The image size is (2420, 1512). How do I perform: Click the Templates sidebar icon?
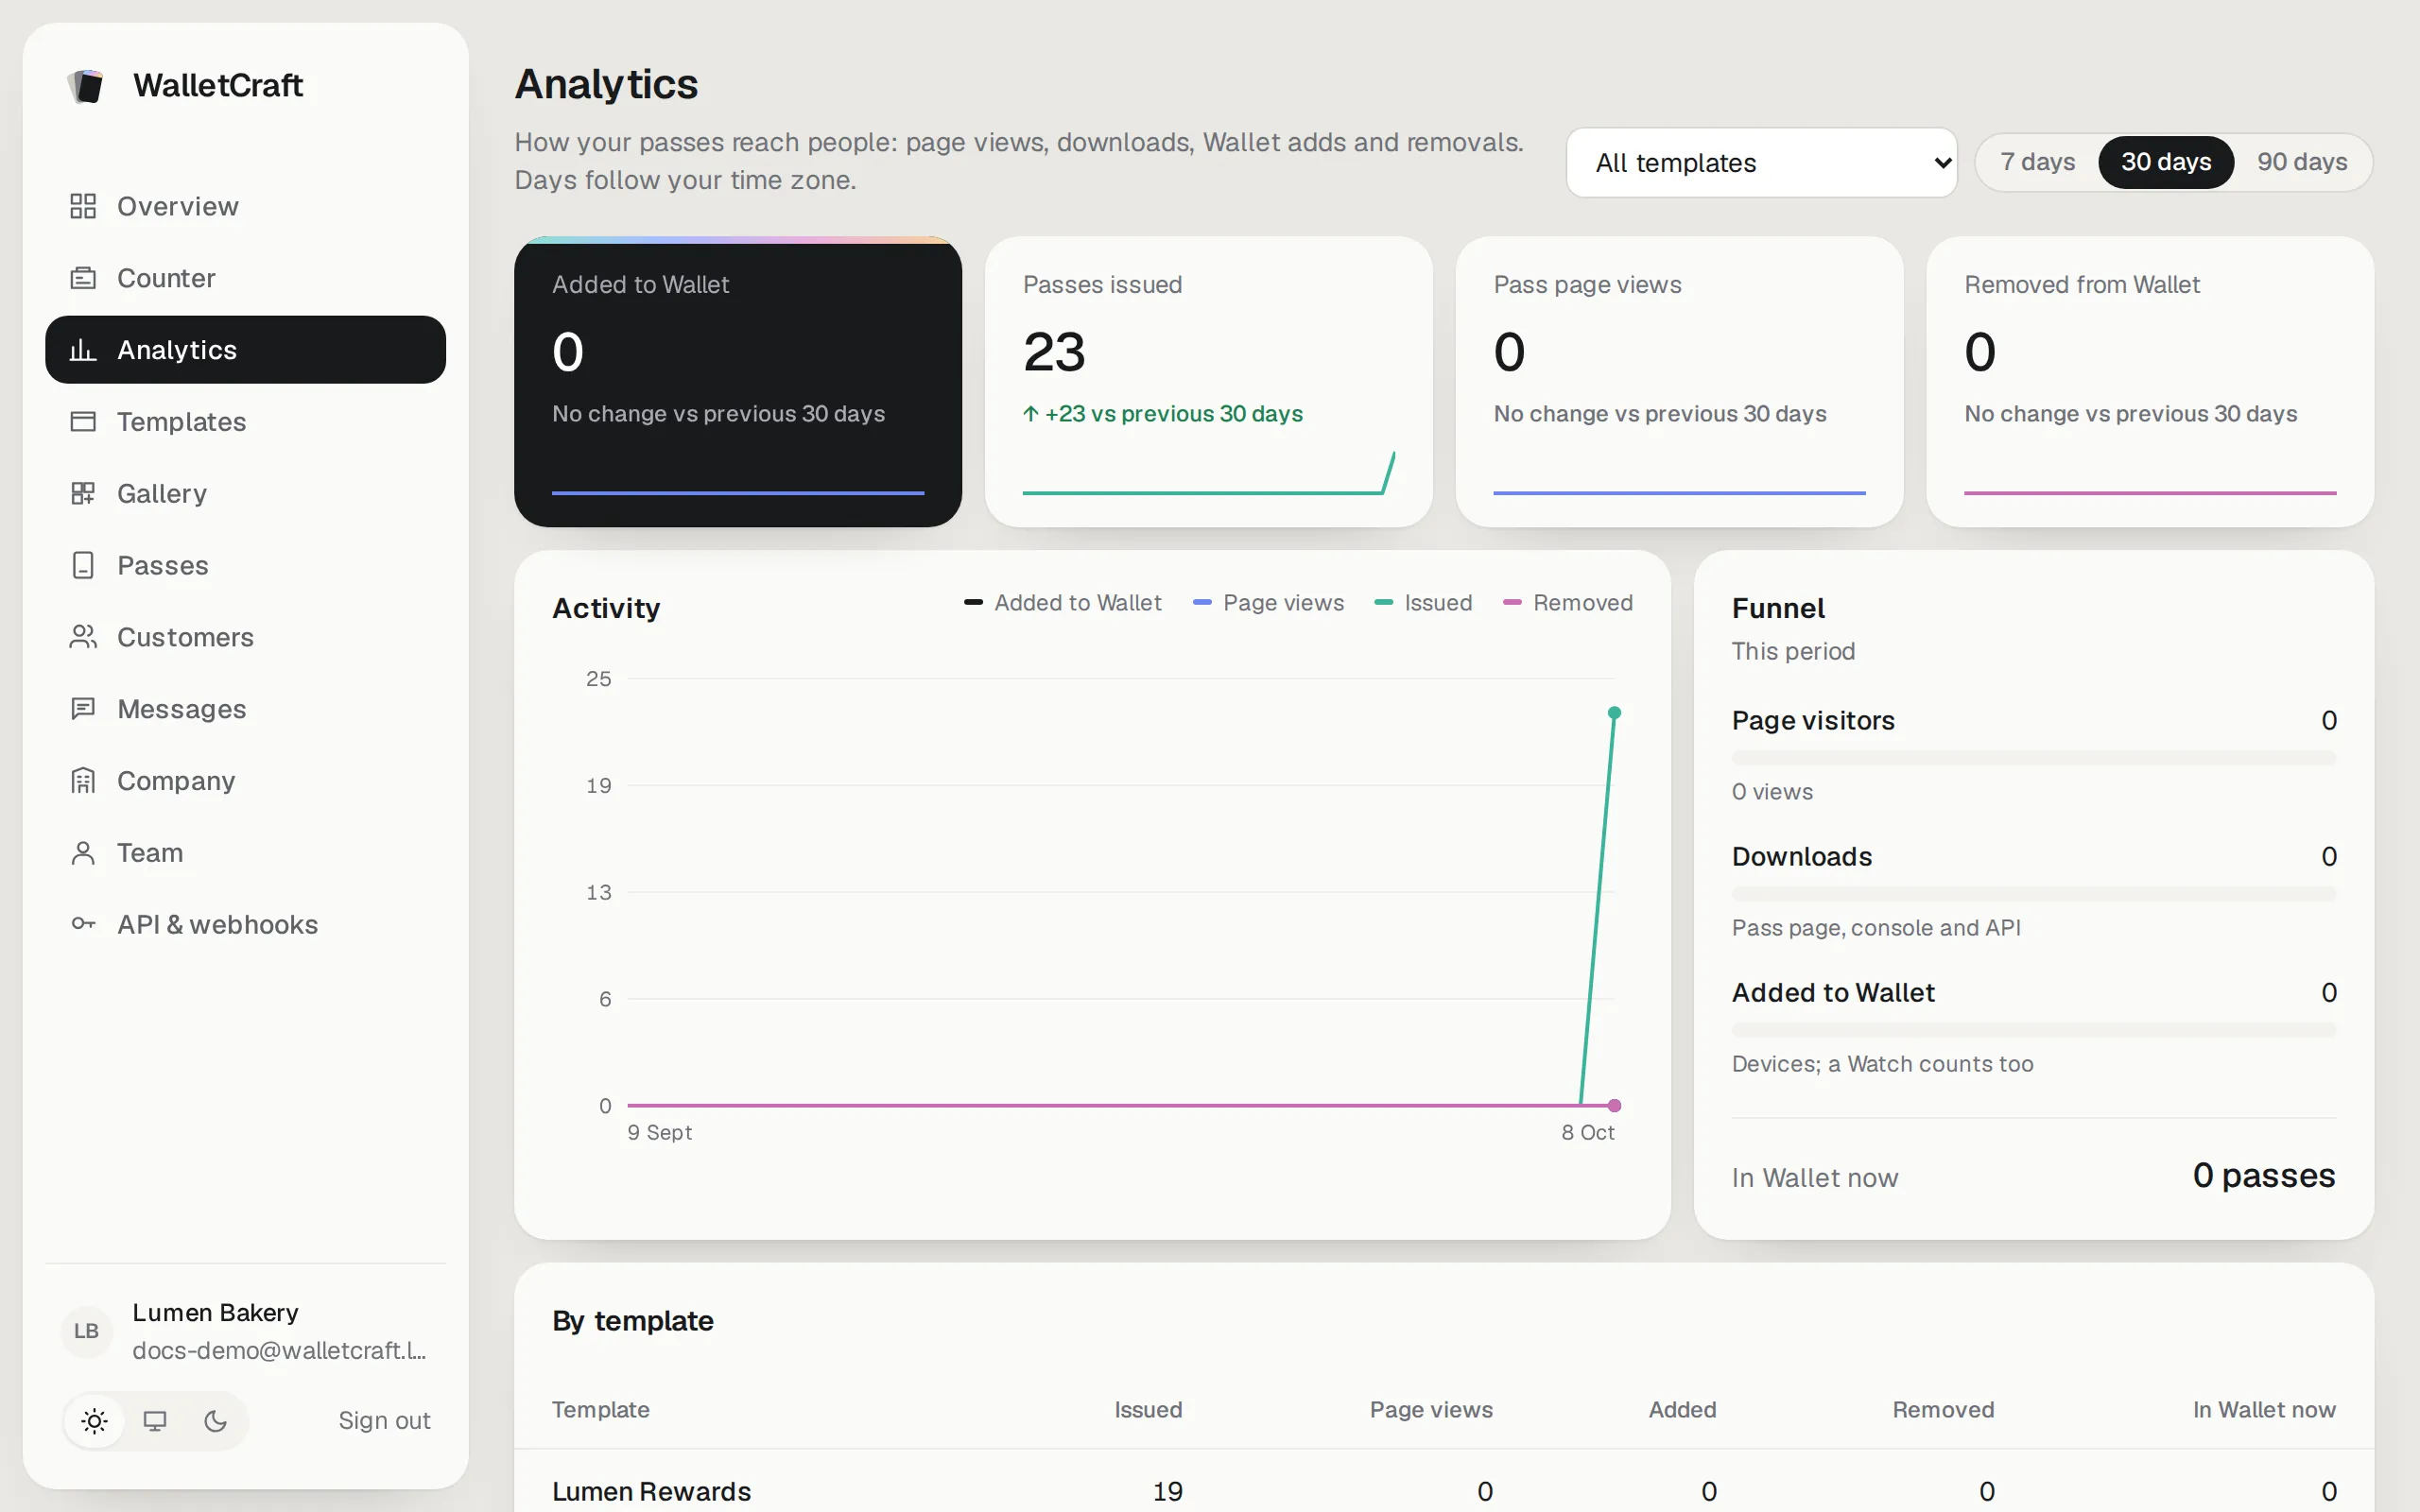83,422
